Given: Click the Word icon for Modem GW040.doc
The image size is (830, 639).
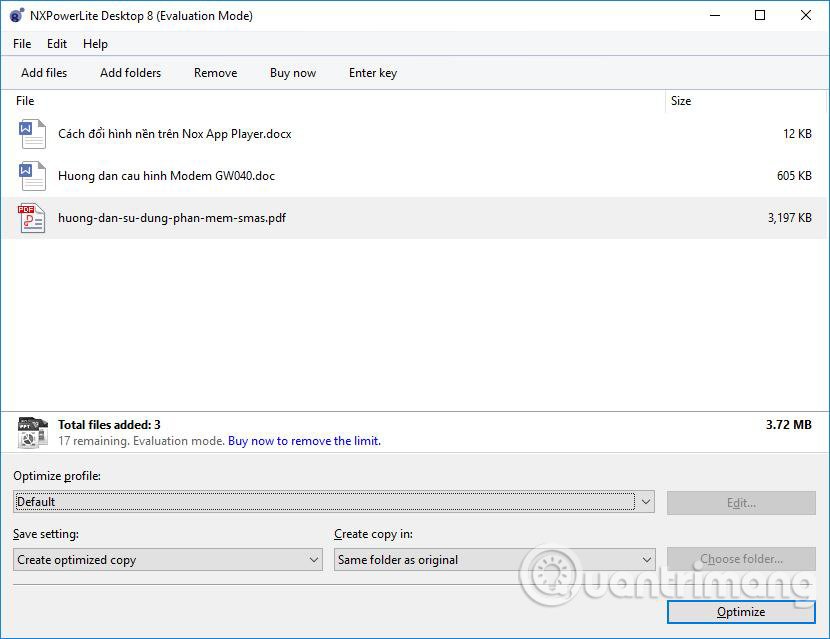Looking at the screenshot, I should point(32,176).
